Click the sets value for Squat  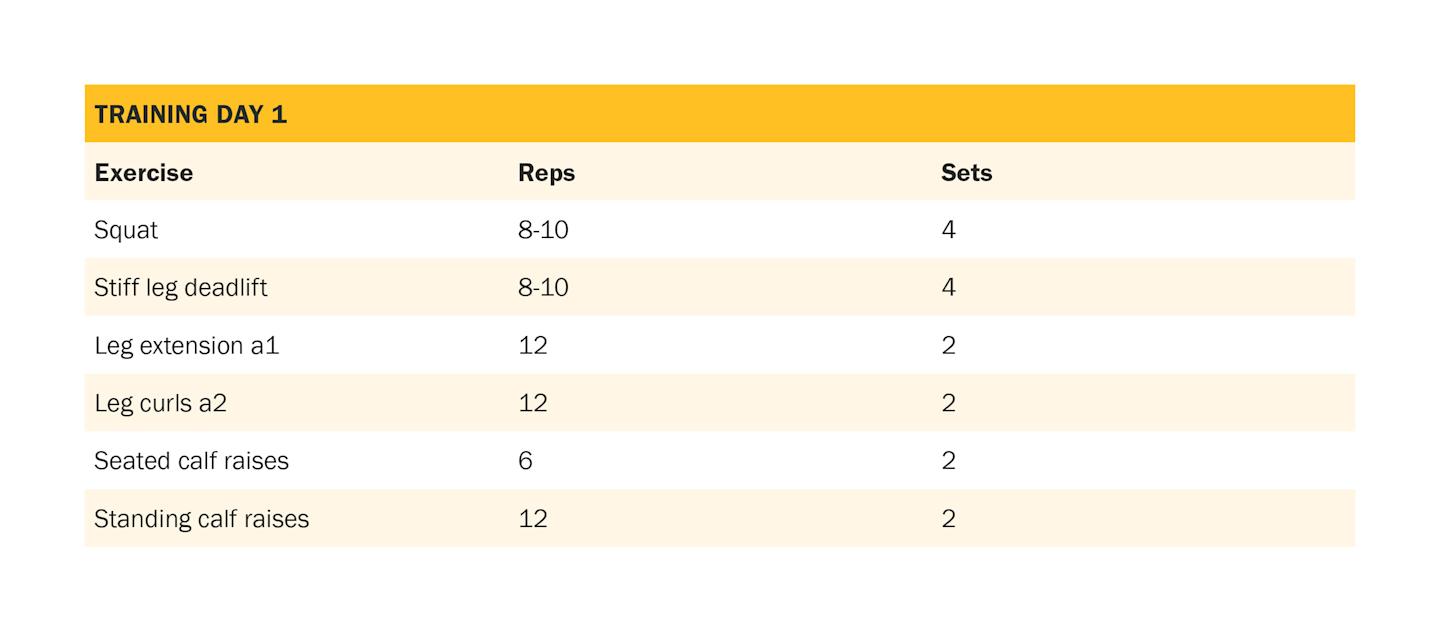948,230
